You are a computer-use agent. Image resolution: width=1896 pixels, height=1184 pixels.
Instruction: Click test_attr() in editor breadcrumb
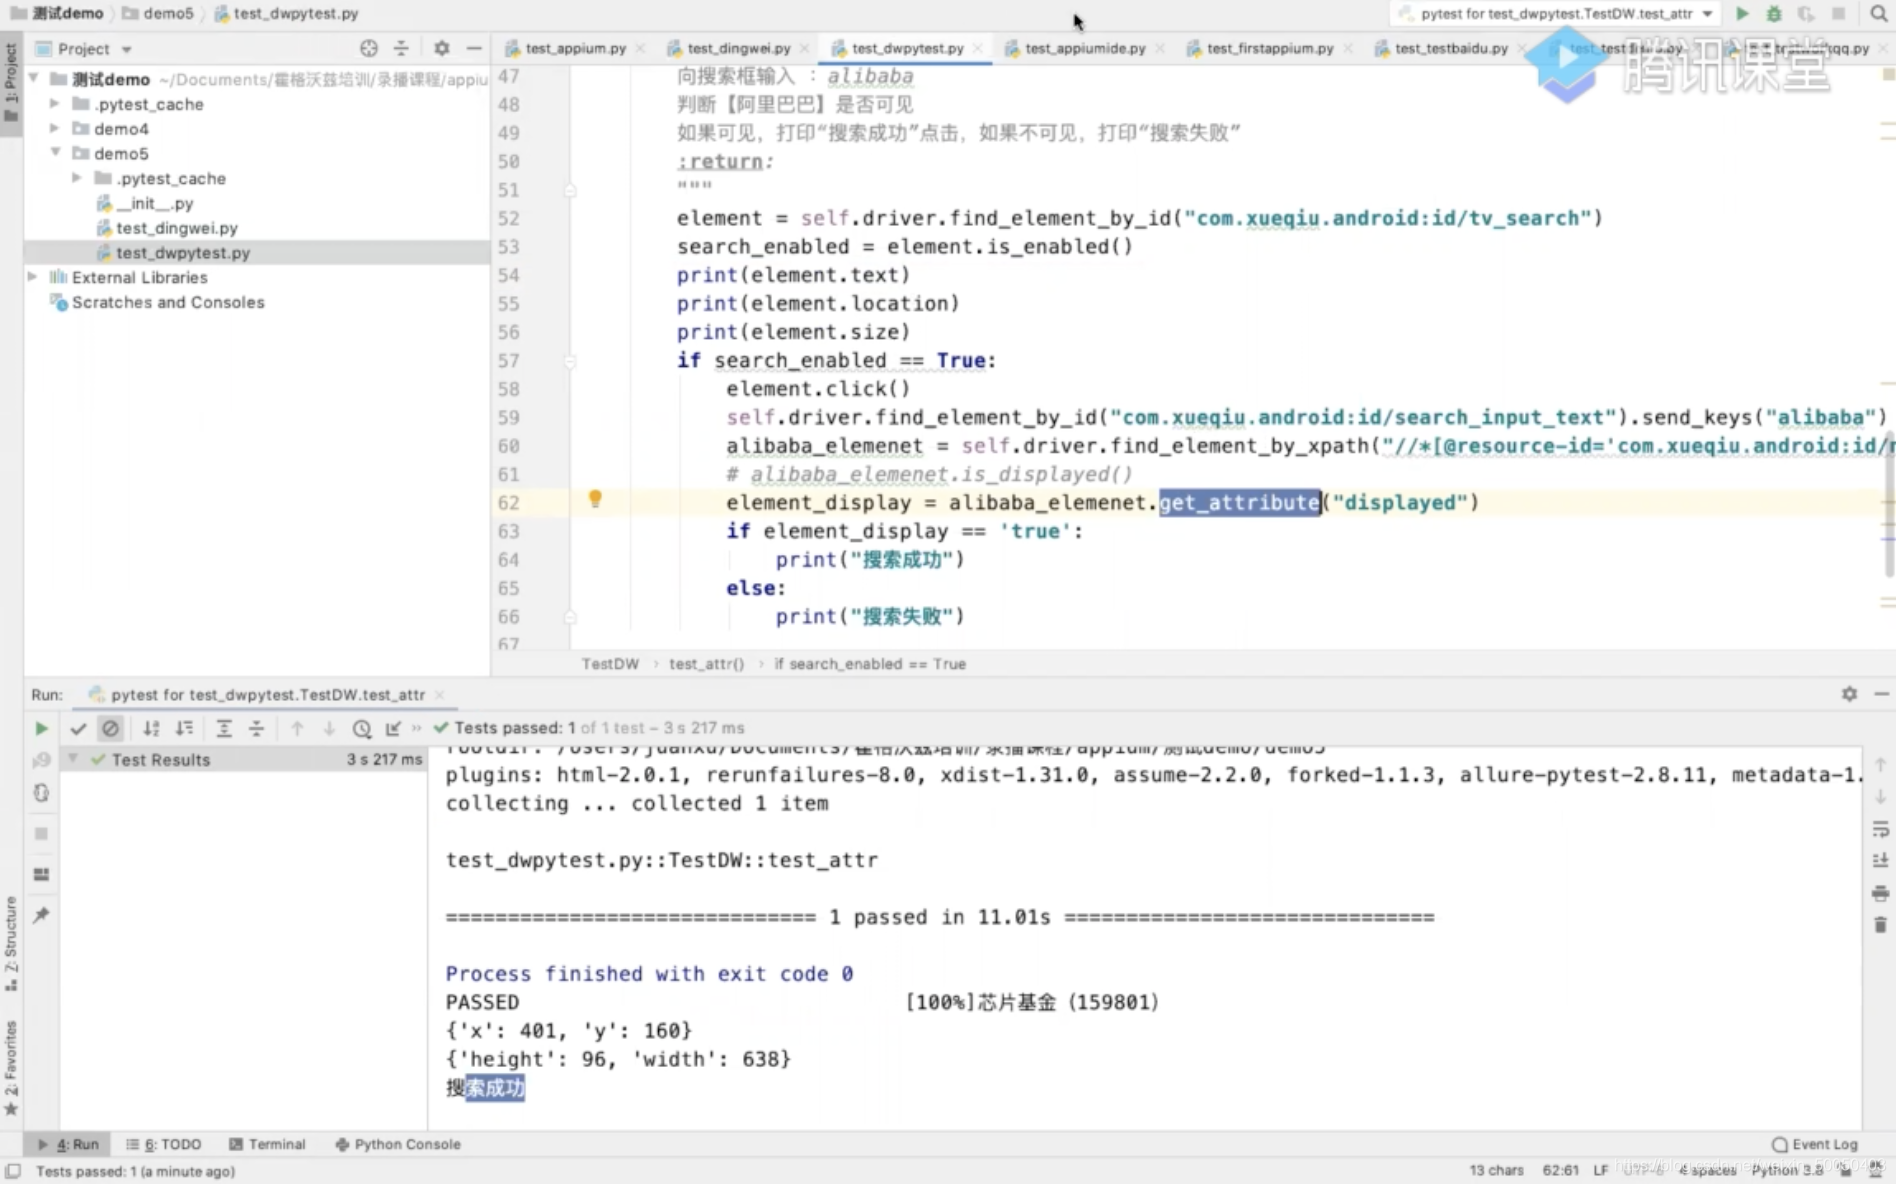[706, 664]
